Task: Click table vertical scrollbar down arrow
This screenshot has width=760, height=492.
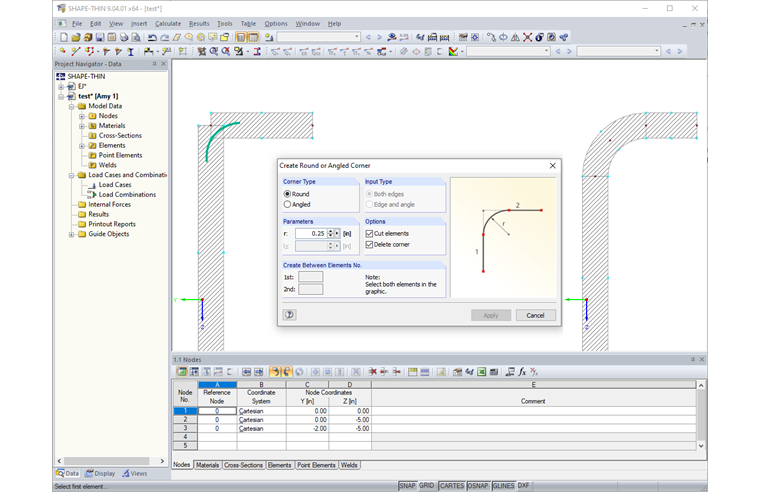Action: click(x=701, y=445)
